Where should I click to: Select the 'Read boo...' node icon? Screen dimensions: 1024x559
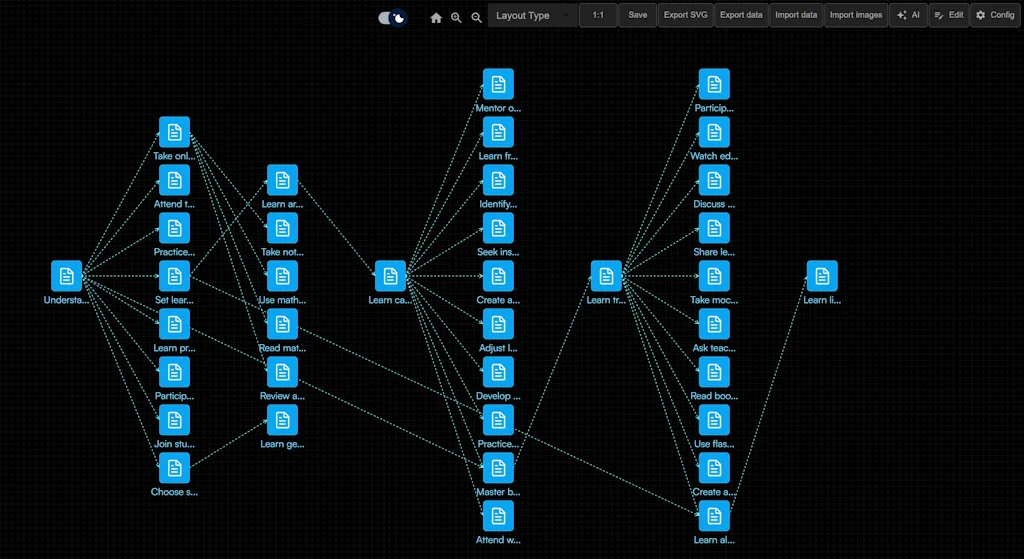714,372
